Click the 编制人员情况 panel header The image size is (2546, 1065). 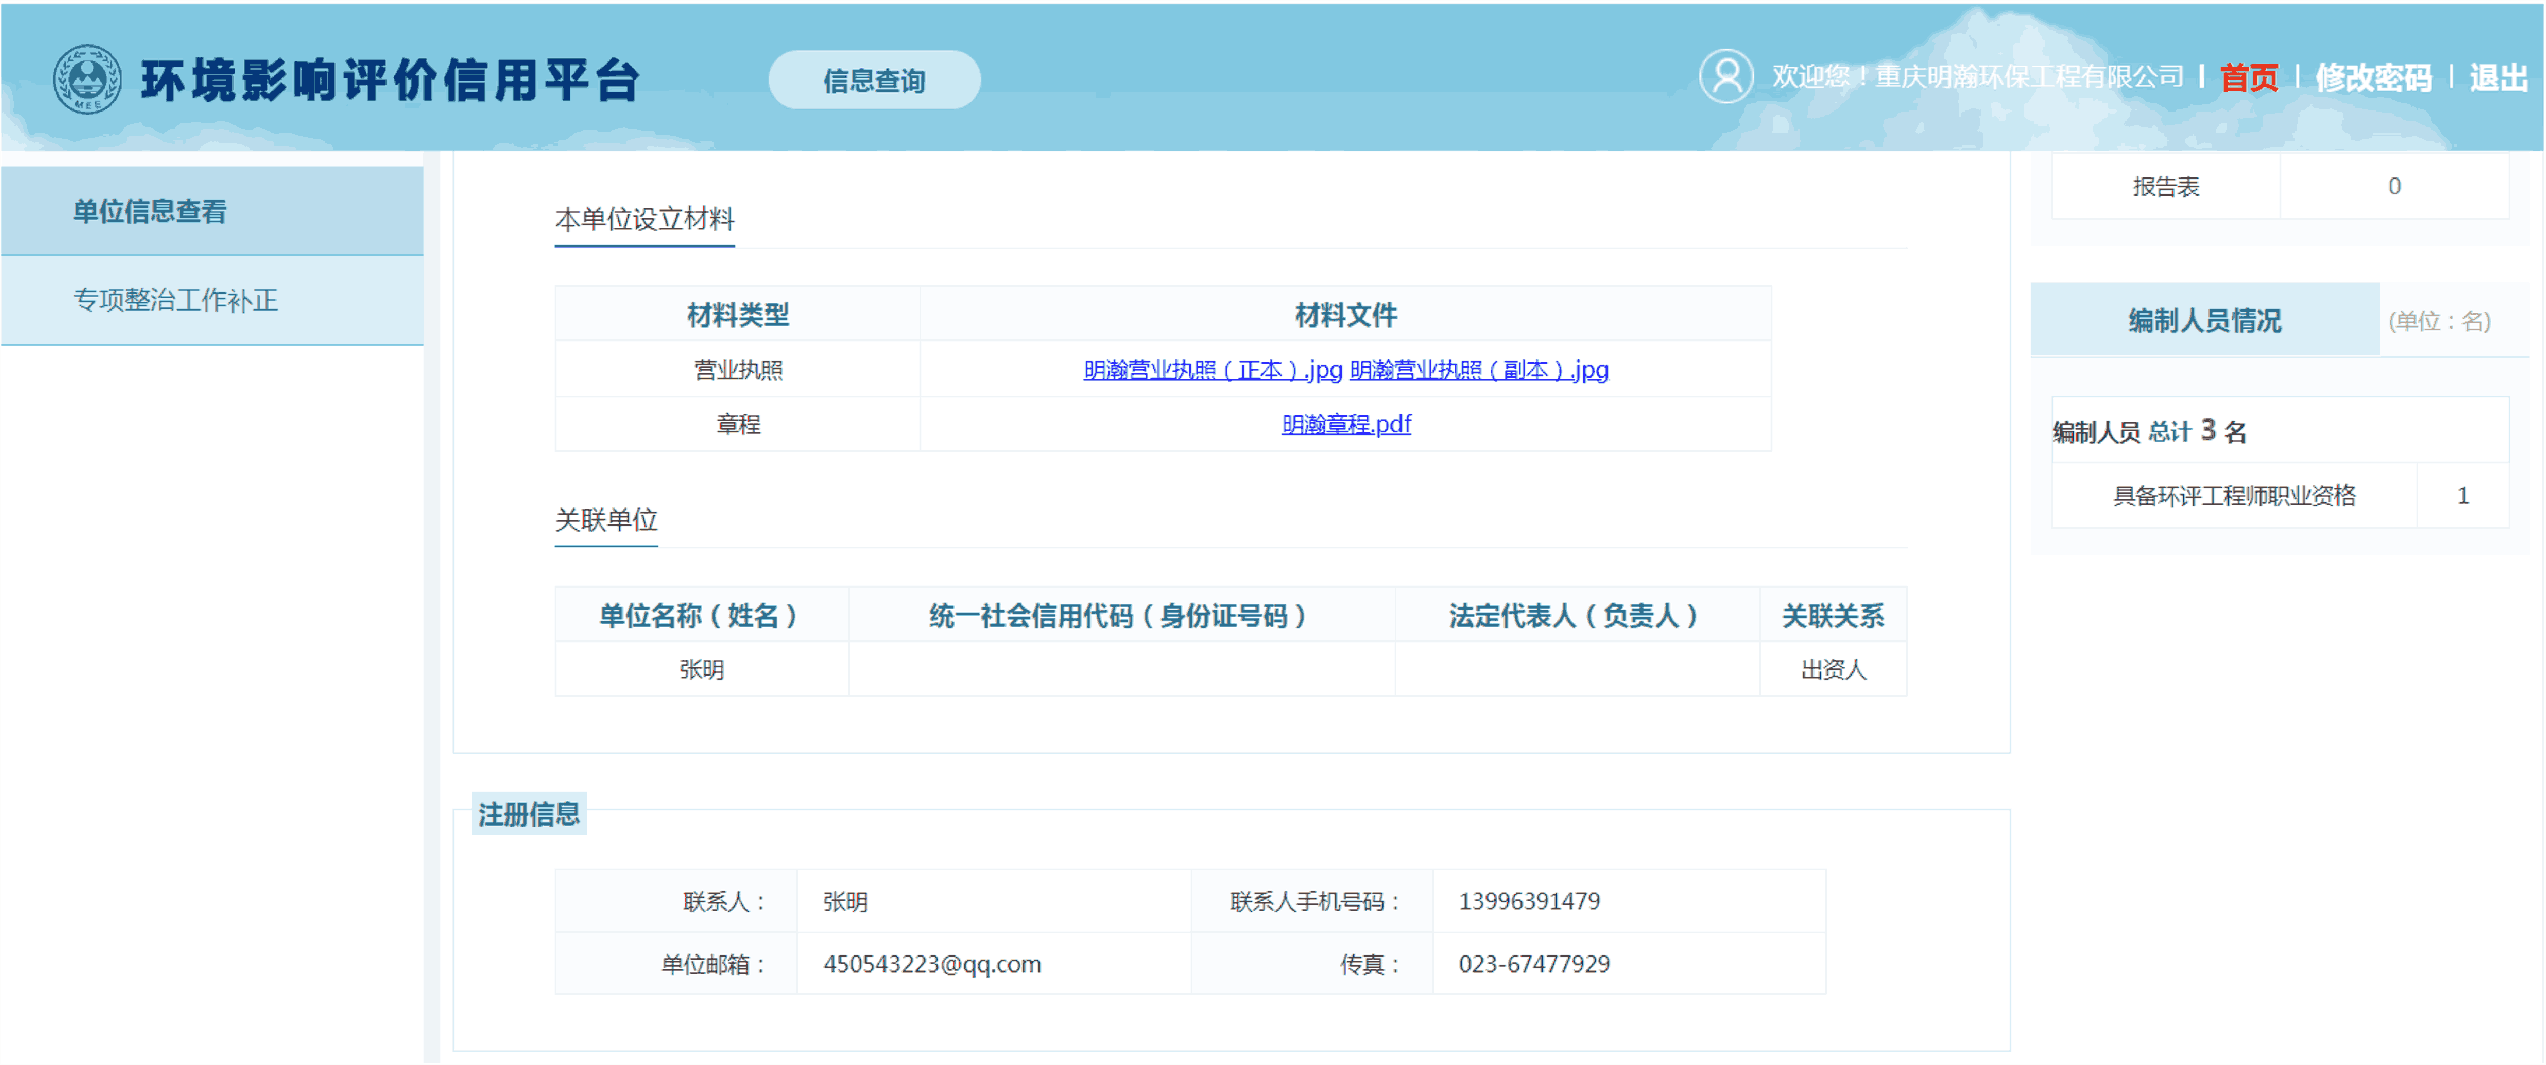(x=2203, y=320)
